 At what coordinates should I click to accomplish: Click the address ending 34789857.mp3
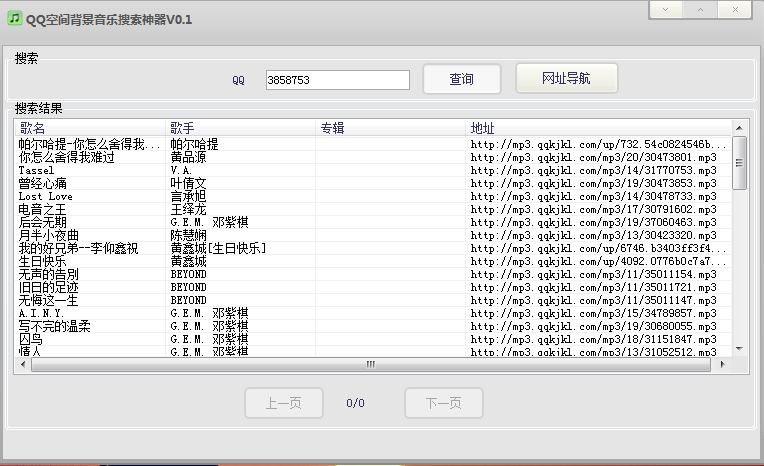pyautogui.click(x=593, y=313)
